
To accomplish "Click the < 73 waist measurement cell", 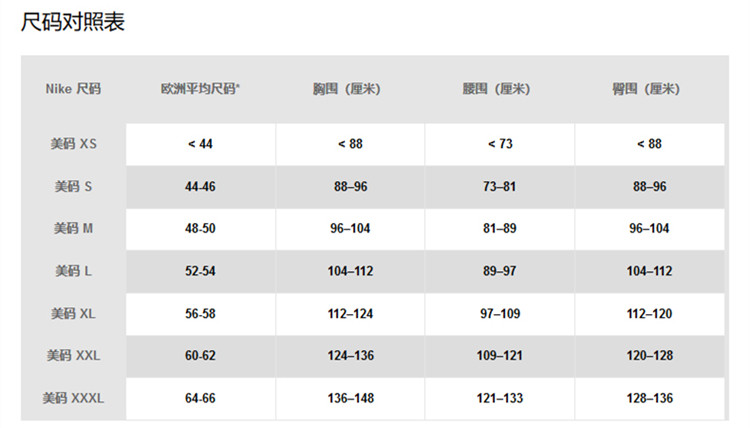I will 500,144.
